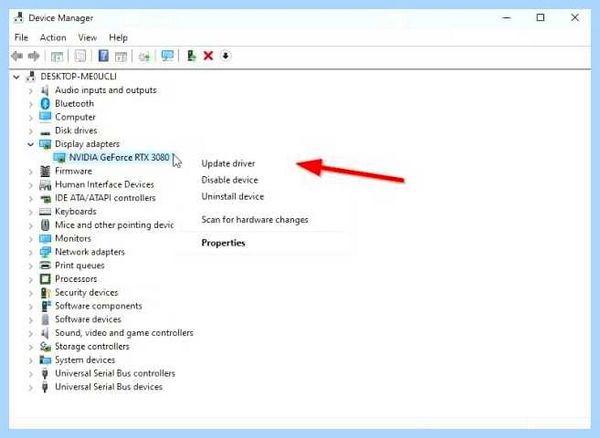600x438 pixels.
Task: Expand the Network adapters category
Action: pos(31,252)
